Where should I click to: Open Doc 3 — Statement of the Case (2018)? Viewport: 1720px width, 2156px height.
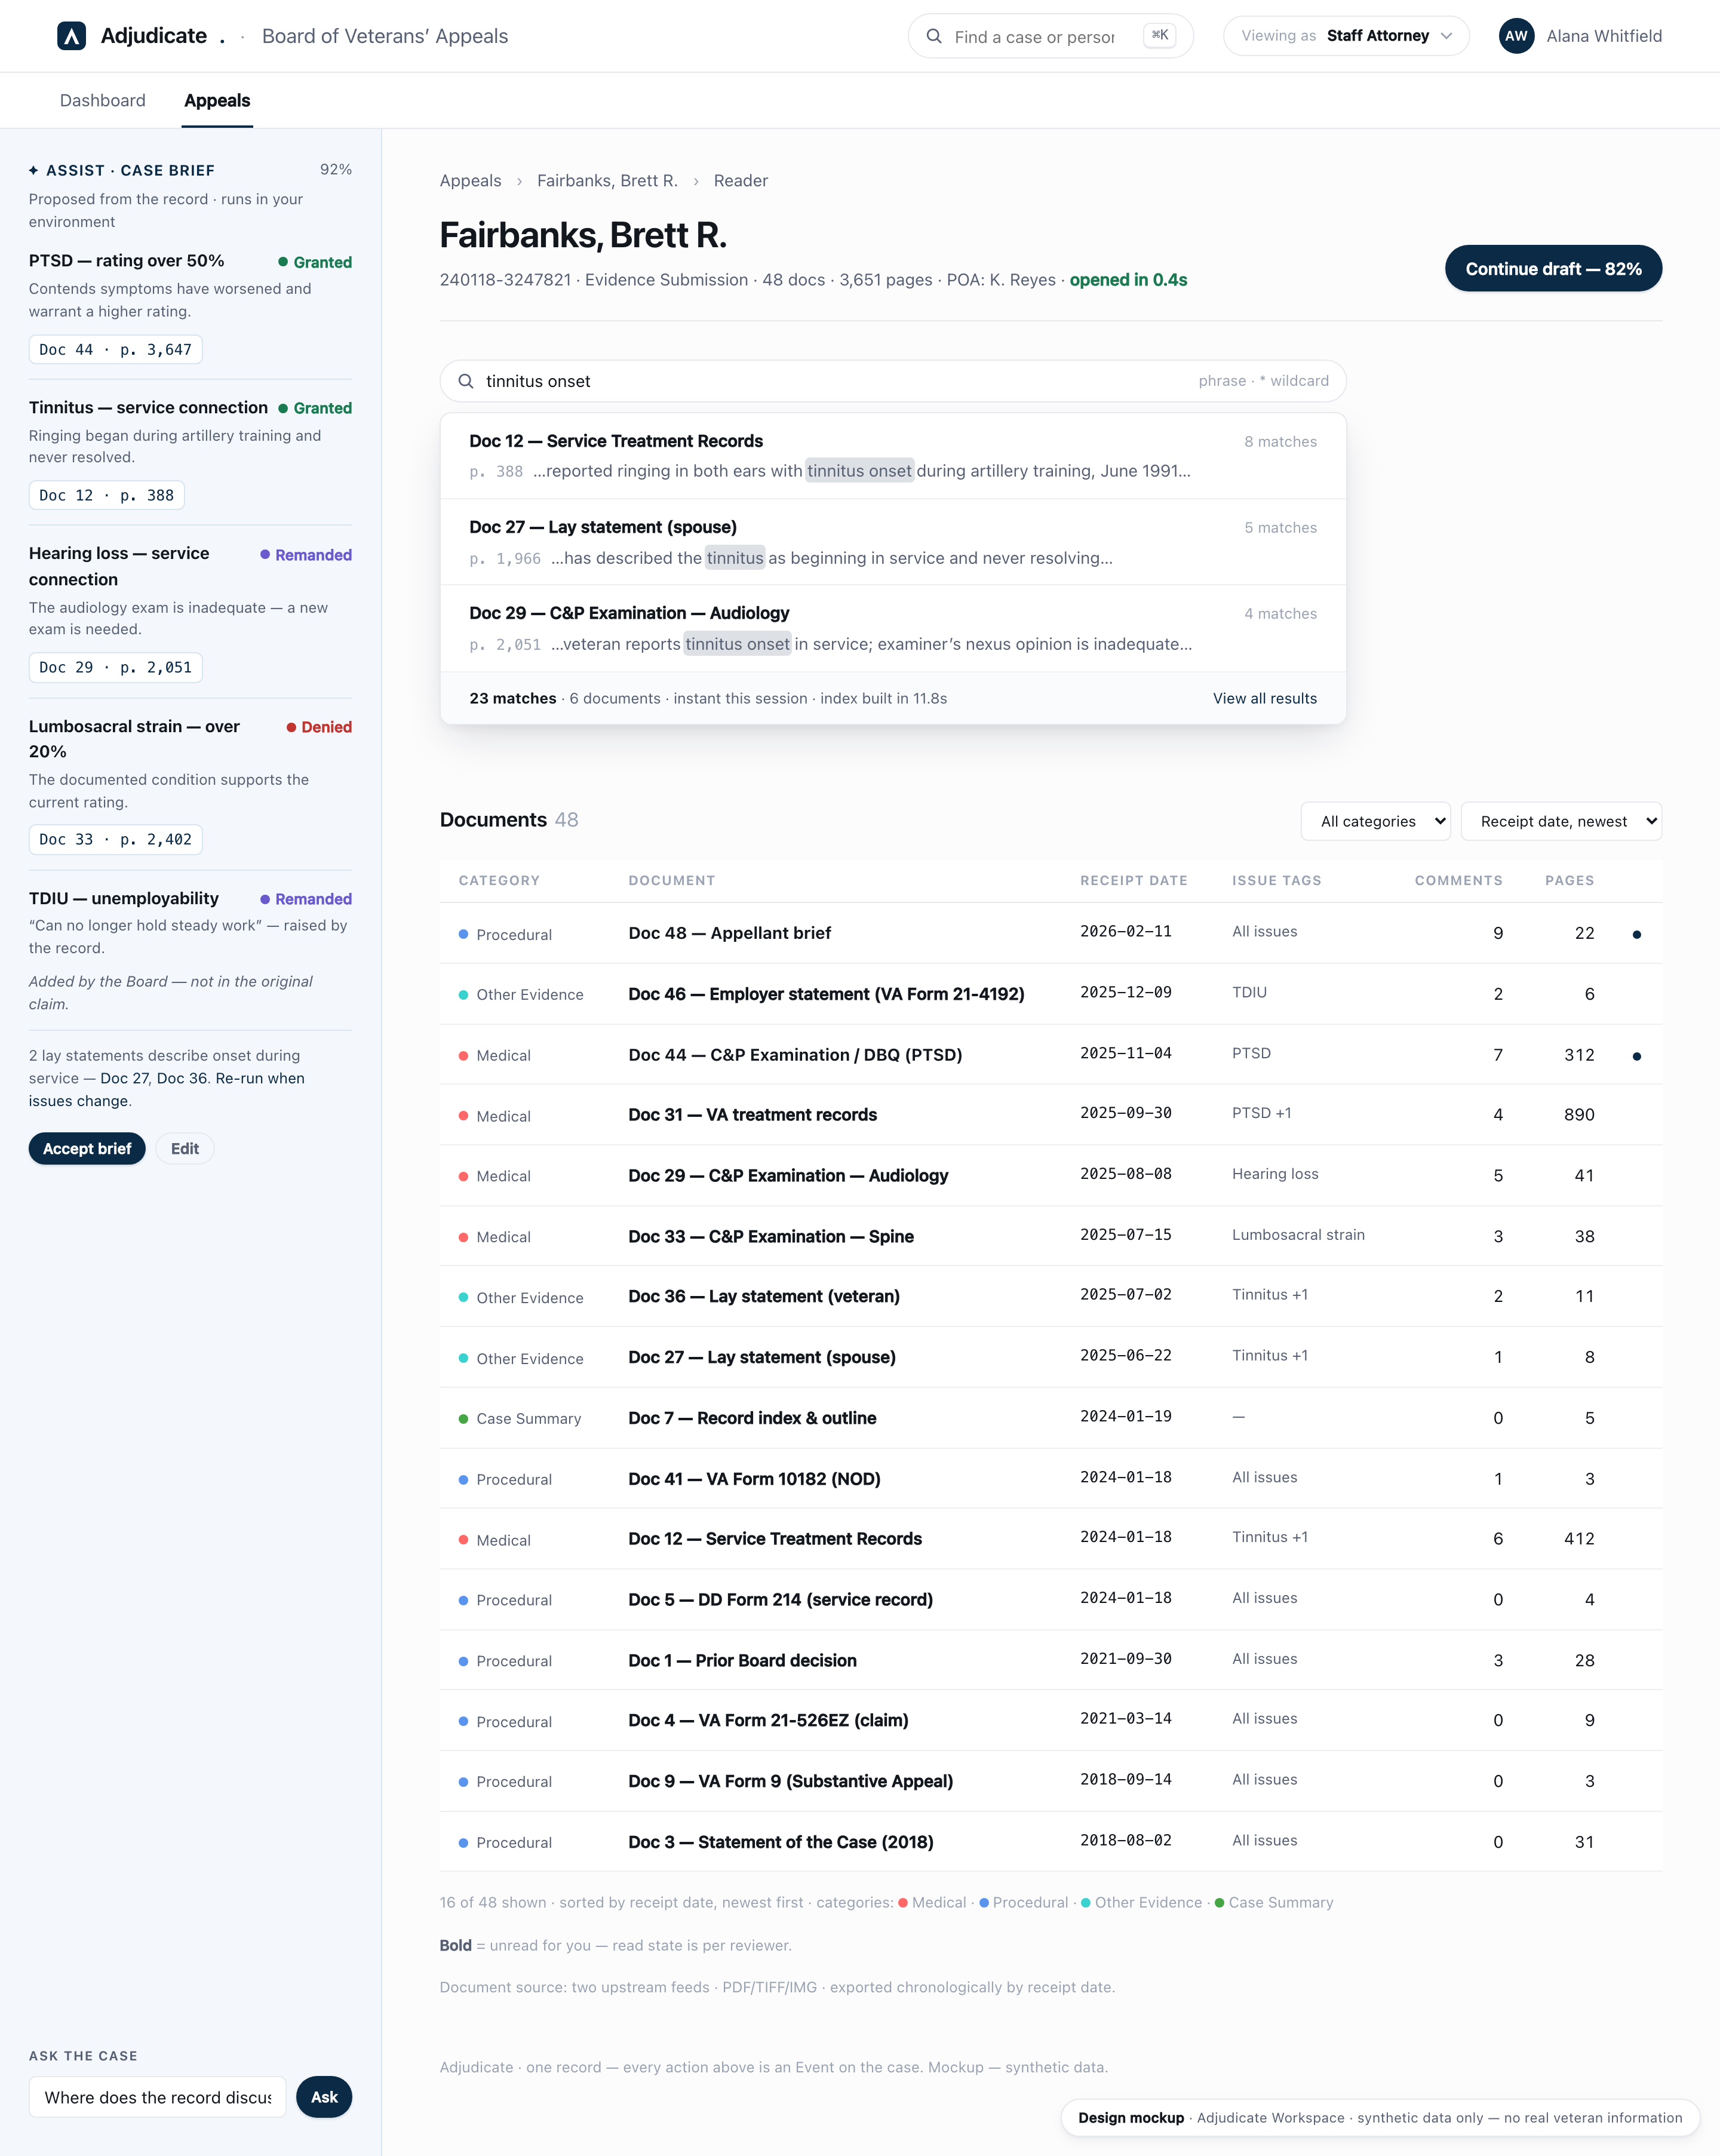coord(781,1842)
